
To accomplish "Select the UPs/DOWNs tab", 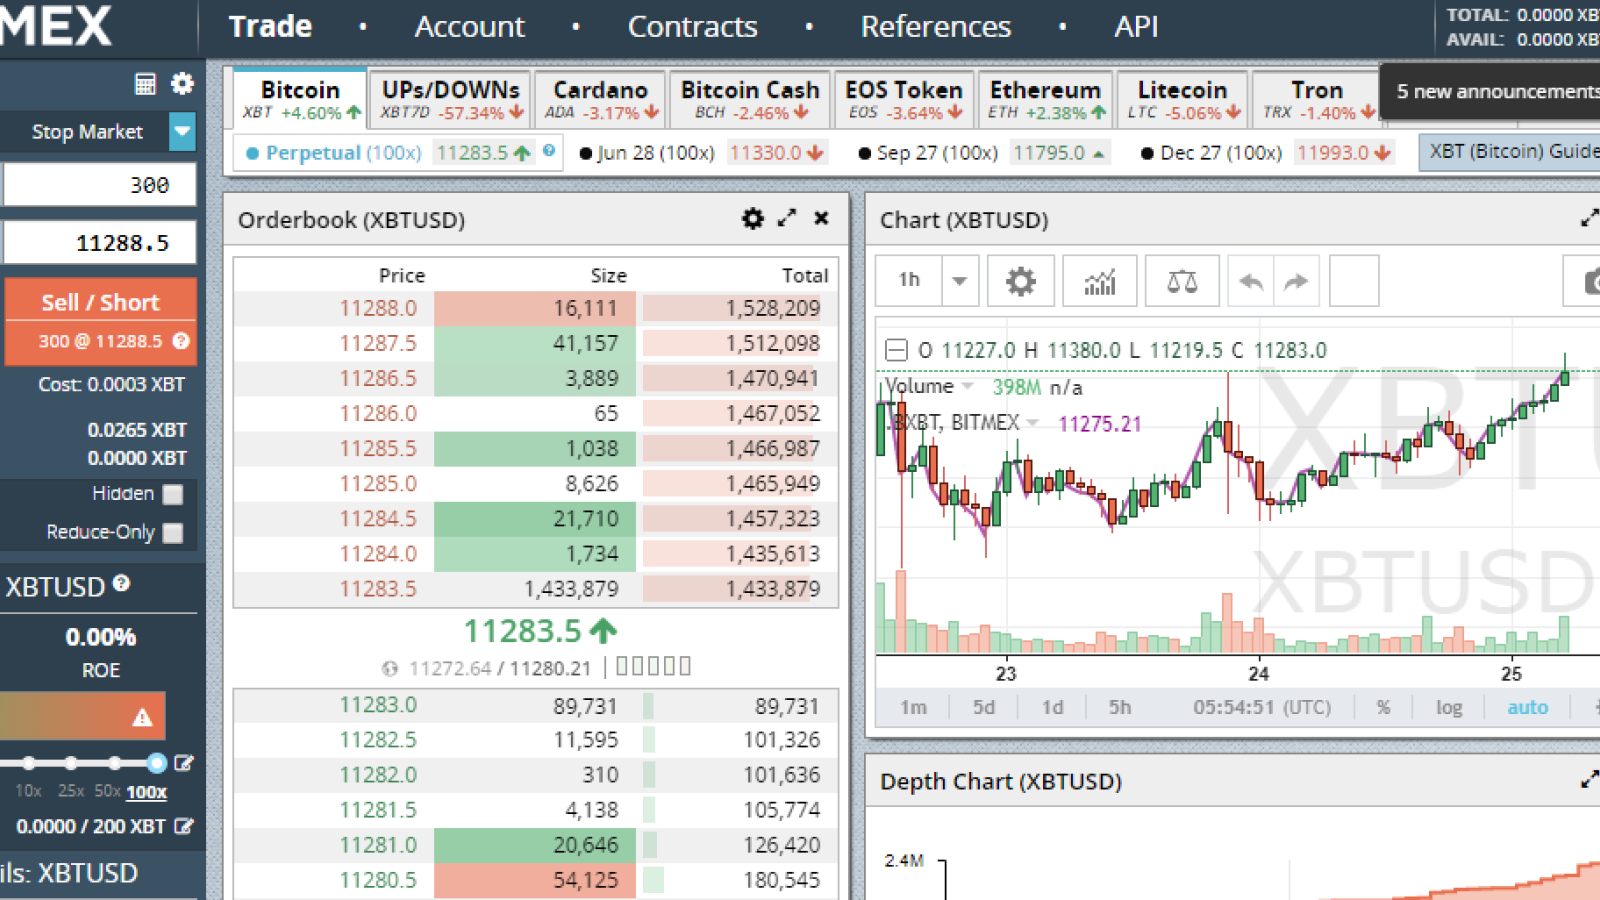I will click(x=451, y=100).
